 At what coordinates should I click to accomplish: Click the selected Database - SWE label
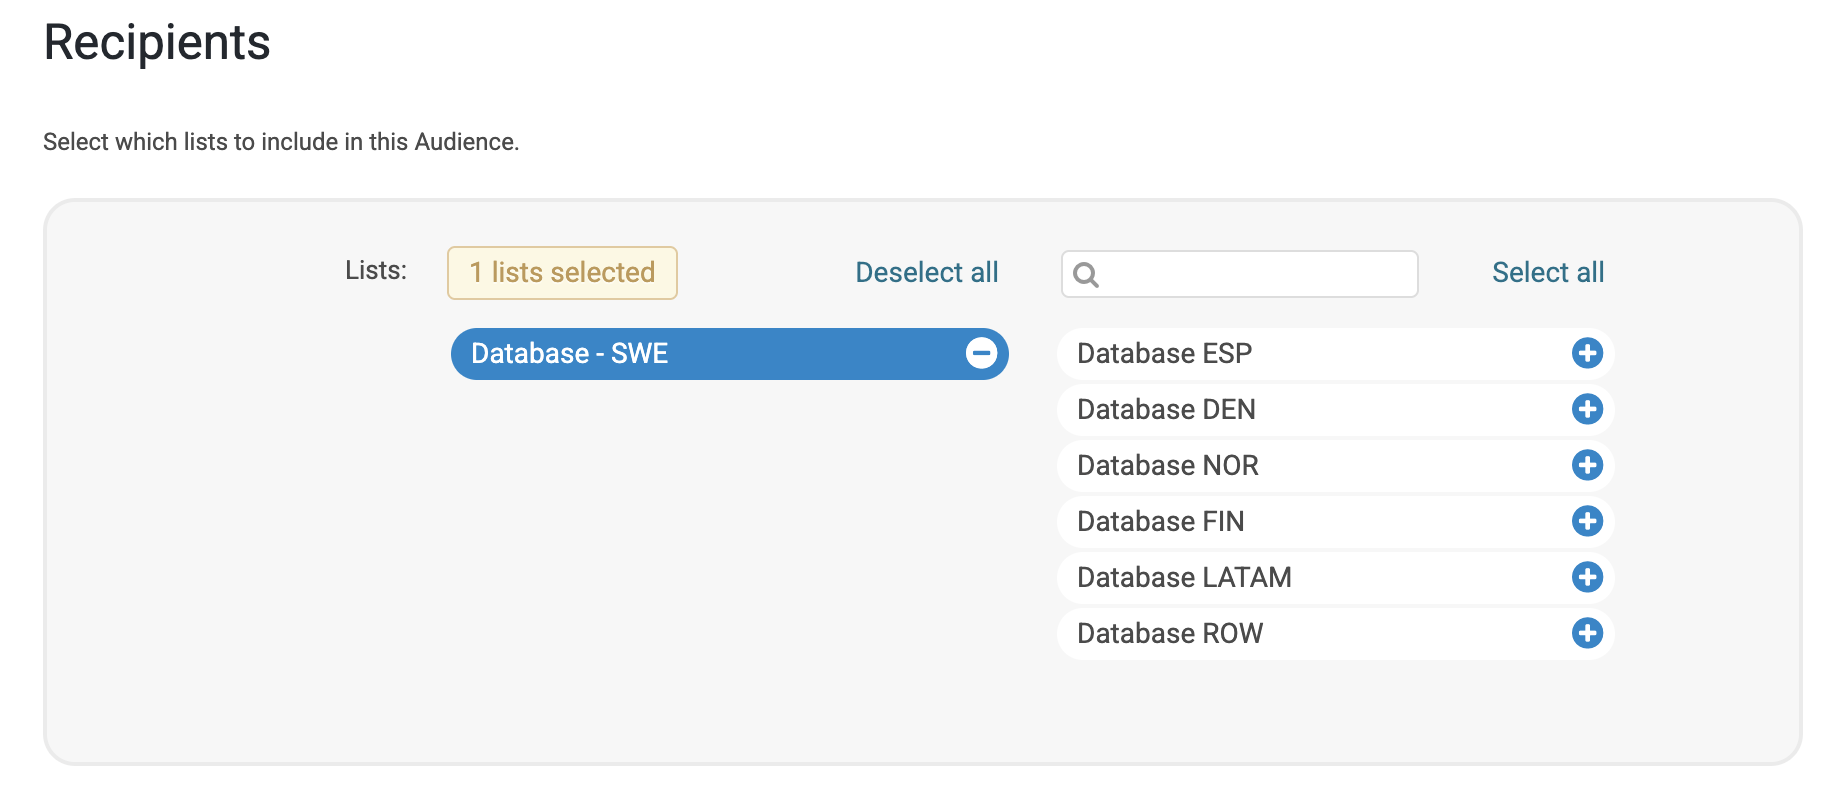pos(569,353)
